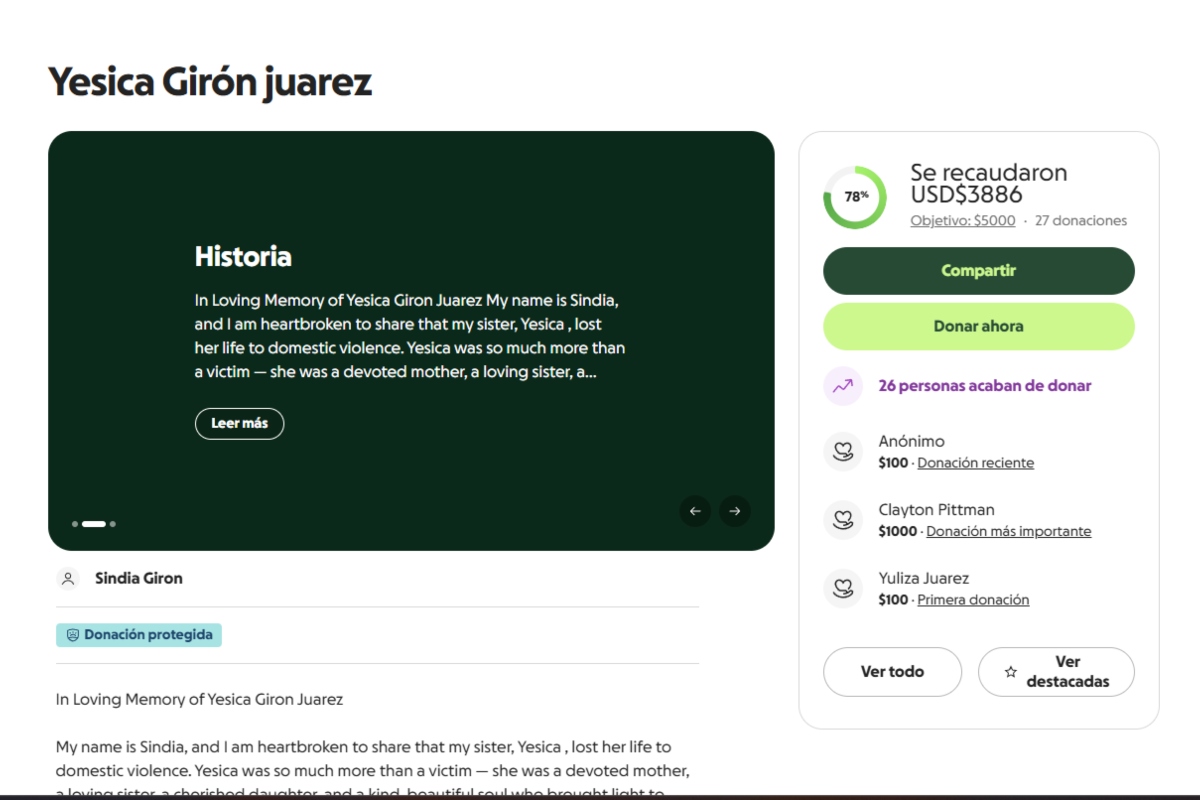1200x800 pixels.
Task: Click the In Loving Memory line below the badge
Action: pyautogui.click(x=199, y=700)
